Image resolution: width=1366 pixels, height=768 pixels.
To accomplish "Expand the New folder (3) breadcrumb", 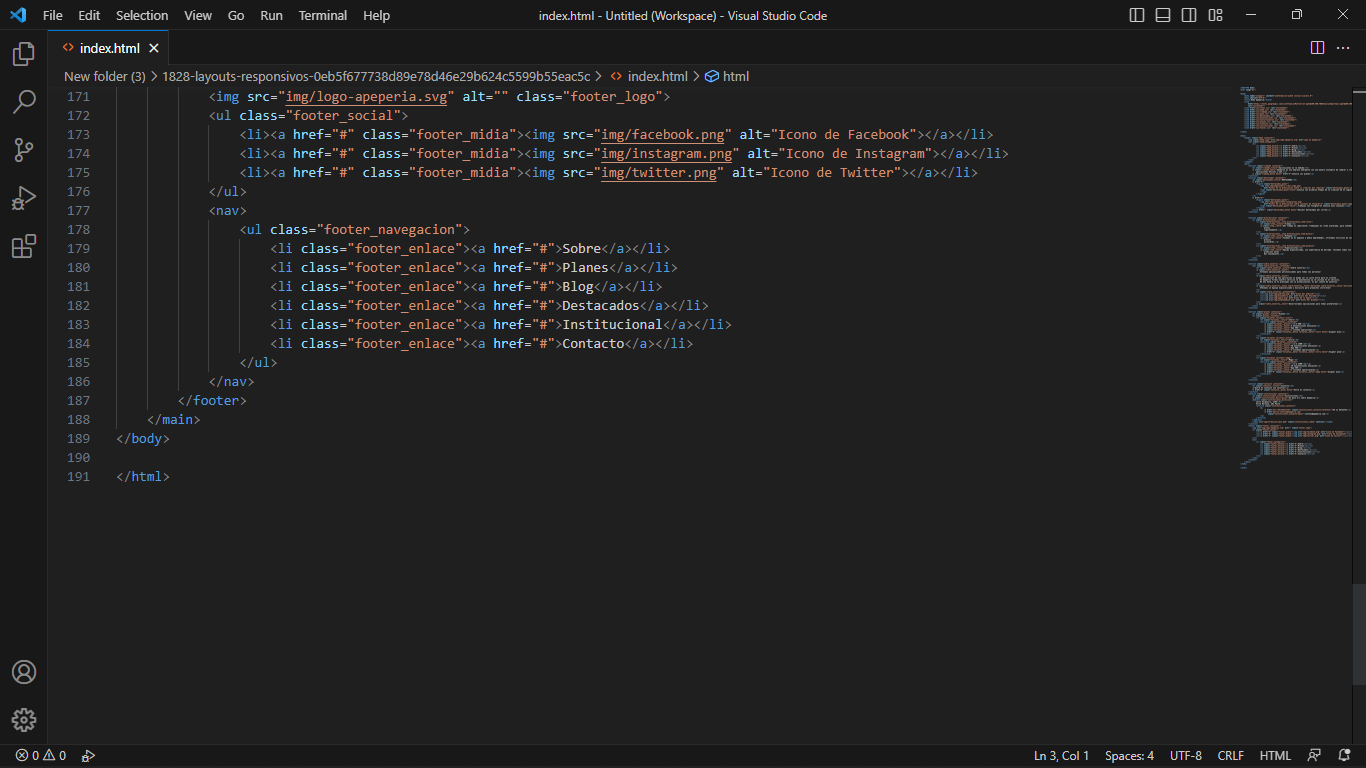I will click(104, 76).
